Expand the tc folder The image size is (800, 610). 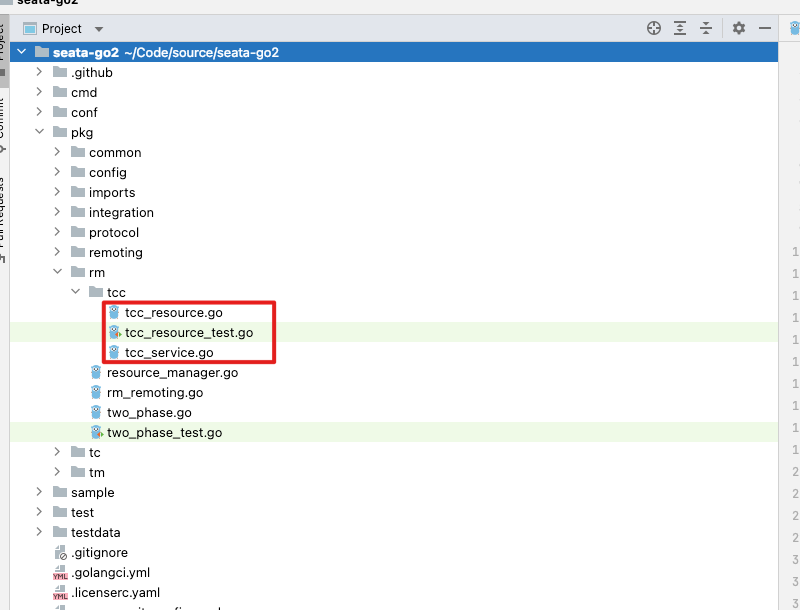57,452
